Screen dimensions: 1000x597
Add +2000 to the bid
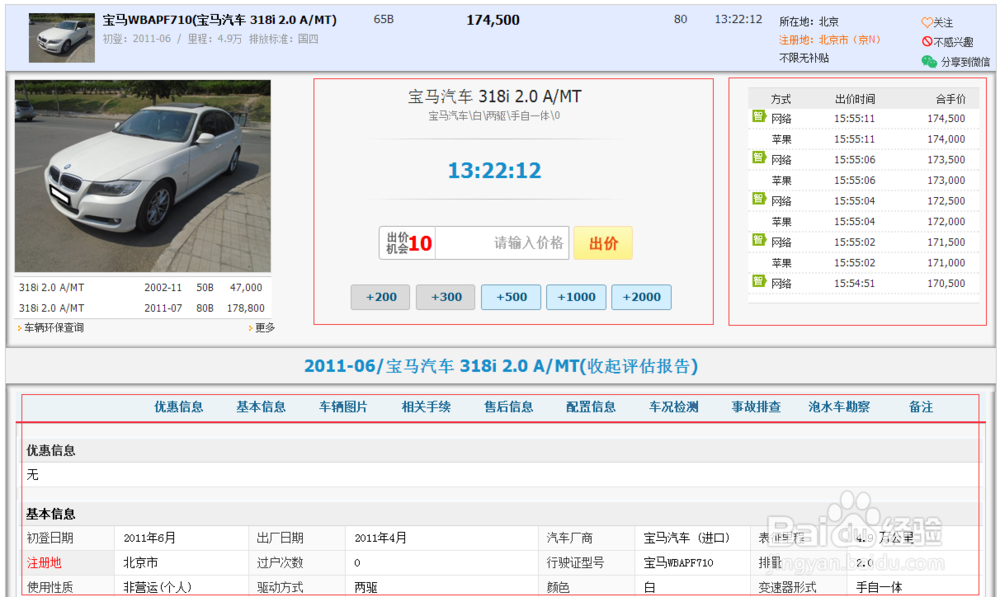pos(641,297)
